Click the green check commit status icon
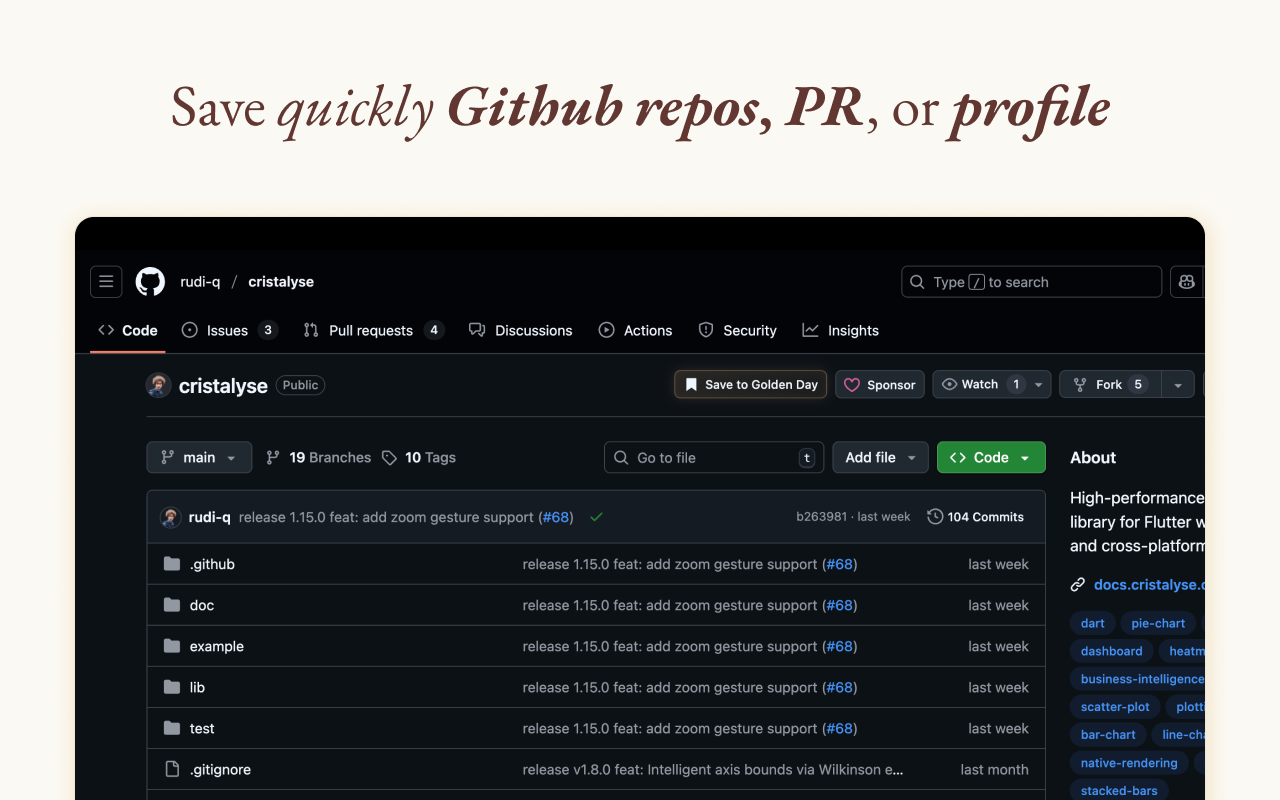The height and width of the screenshot is (800, 1280). 596,517
